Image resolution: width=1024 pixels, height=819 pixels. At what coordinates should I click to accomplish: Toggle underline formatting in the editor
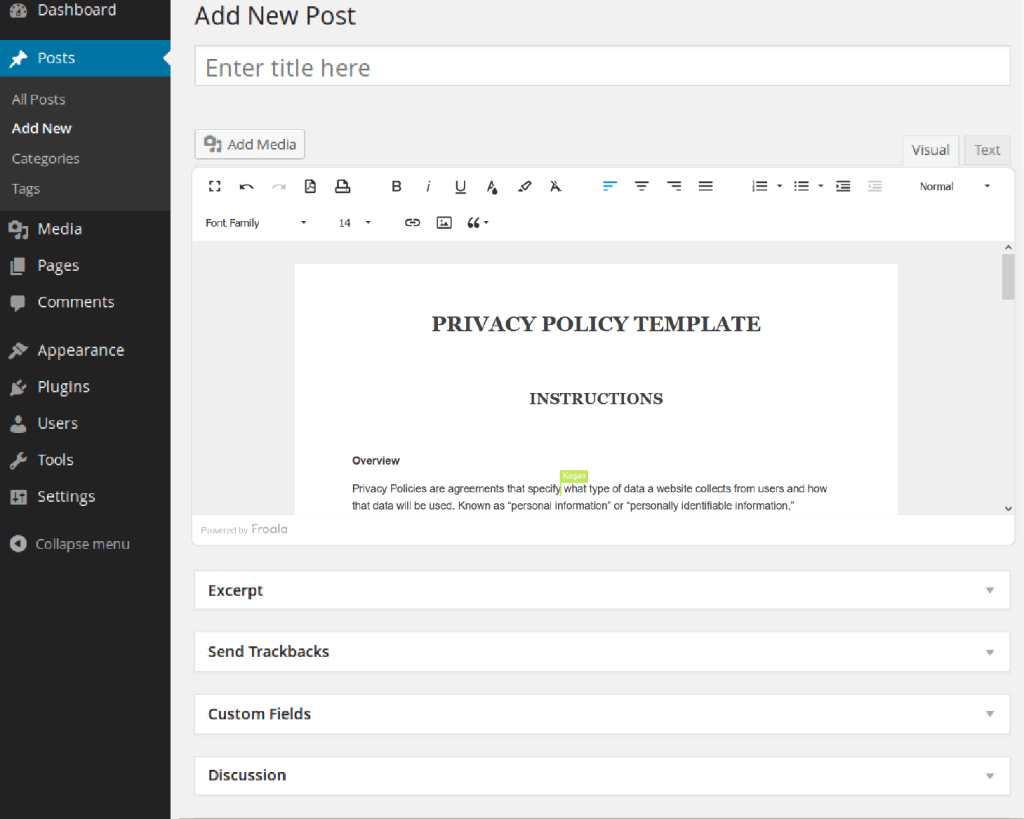[x=460, y=186]
